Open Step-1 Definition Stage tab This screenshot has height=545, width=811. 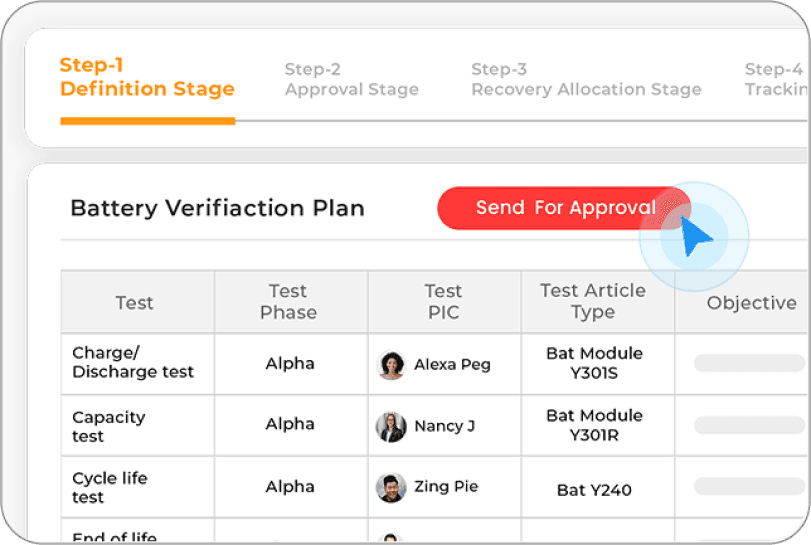tap(147, 78)
